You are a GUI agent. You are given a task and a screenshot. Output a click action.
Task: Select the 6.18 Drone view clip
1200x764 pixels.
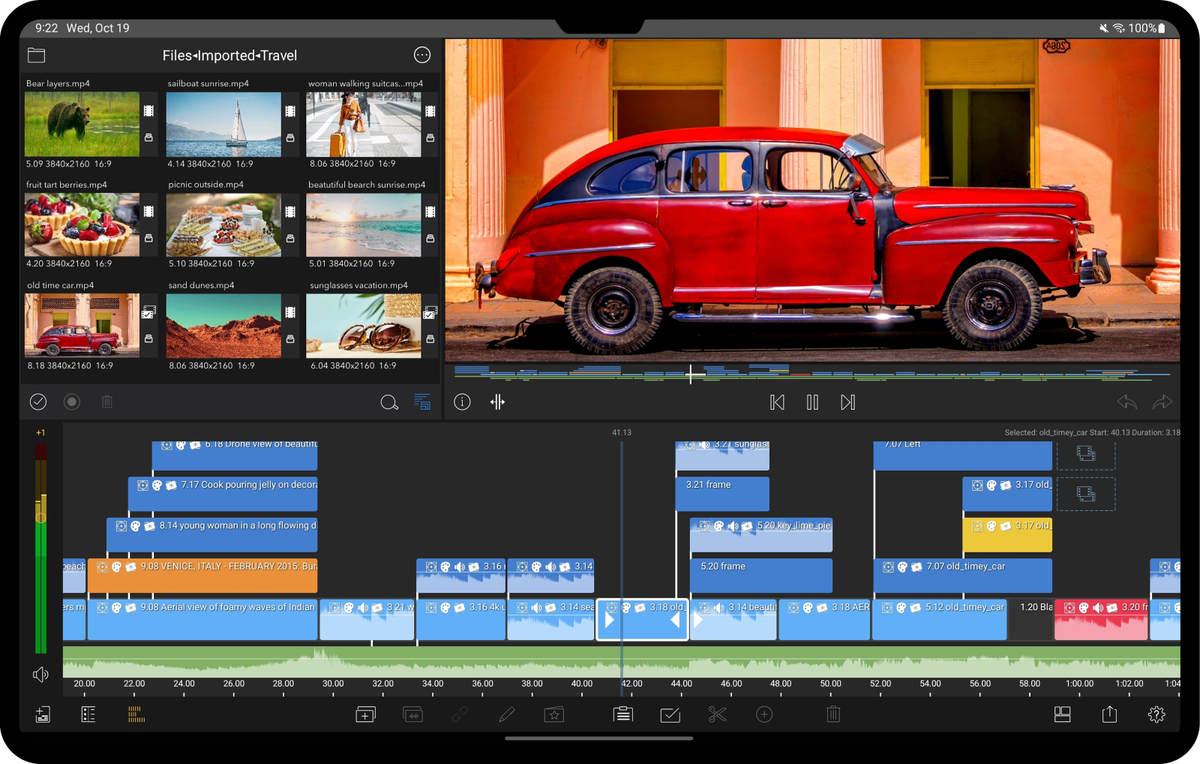coord(234,456)
